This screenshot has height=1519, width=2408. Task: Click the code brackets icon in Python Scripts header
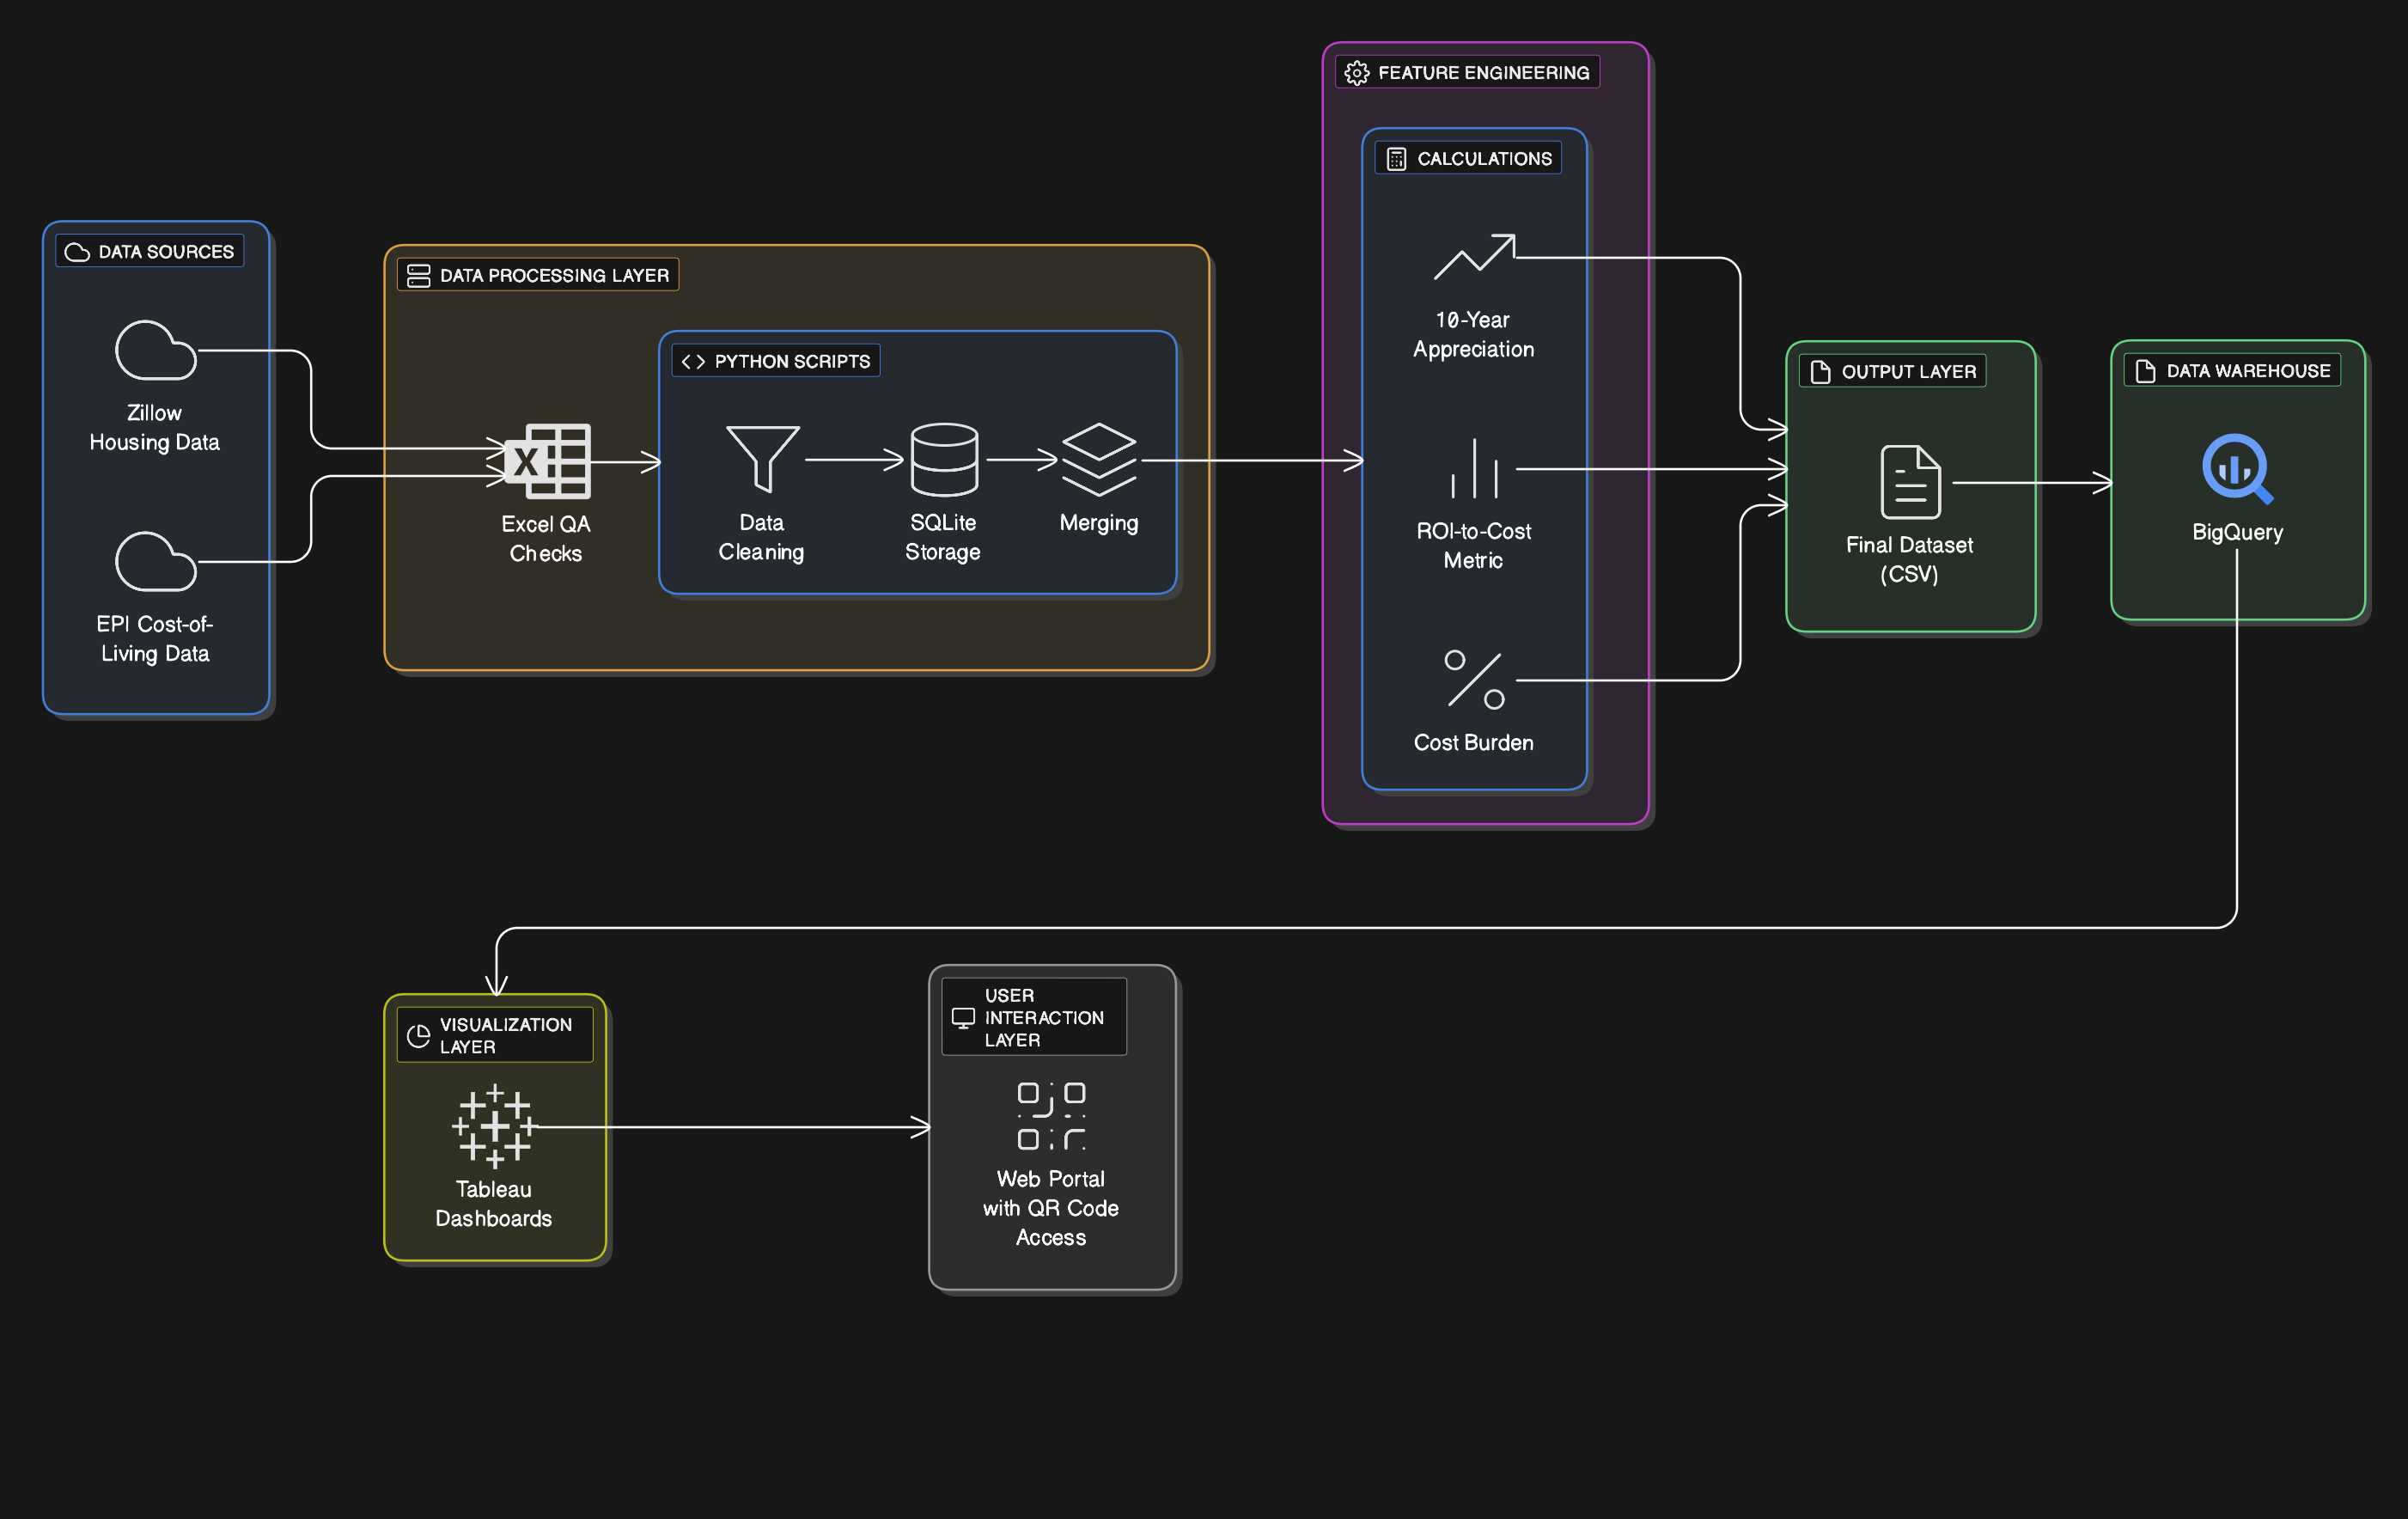point(693,361)
